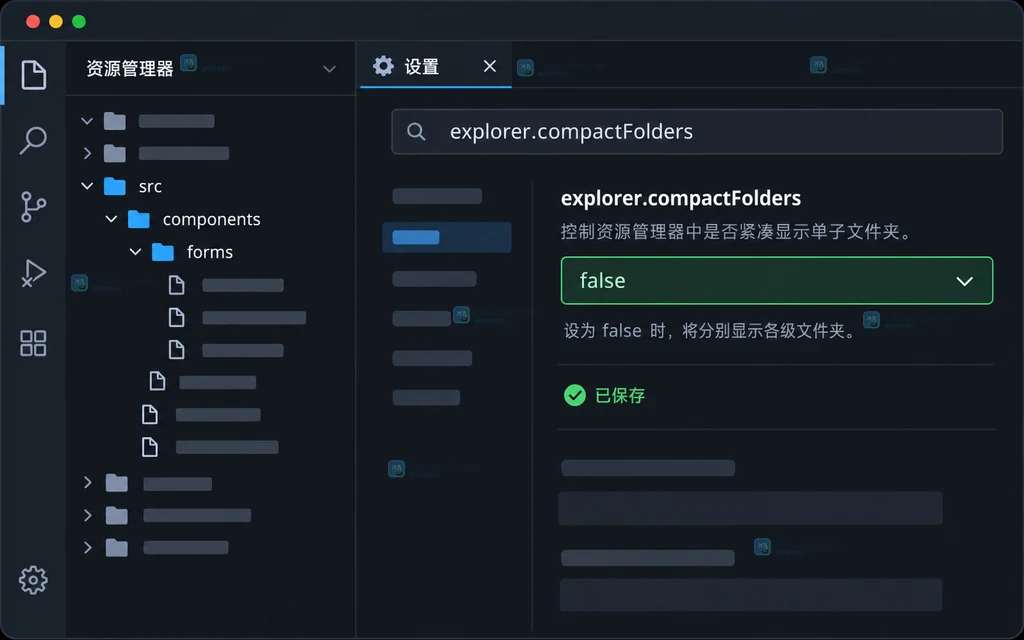Viewport: 1024px width, 640px height.
Task: Click the explorer.compactFolders setting title
Action: click(680, 198)
